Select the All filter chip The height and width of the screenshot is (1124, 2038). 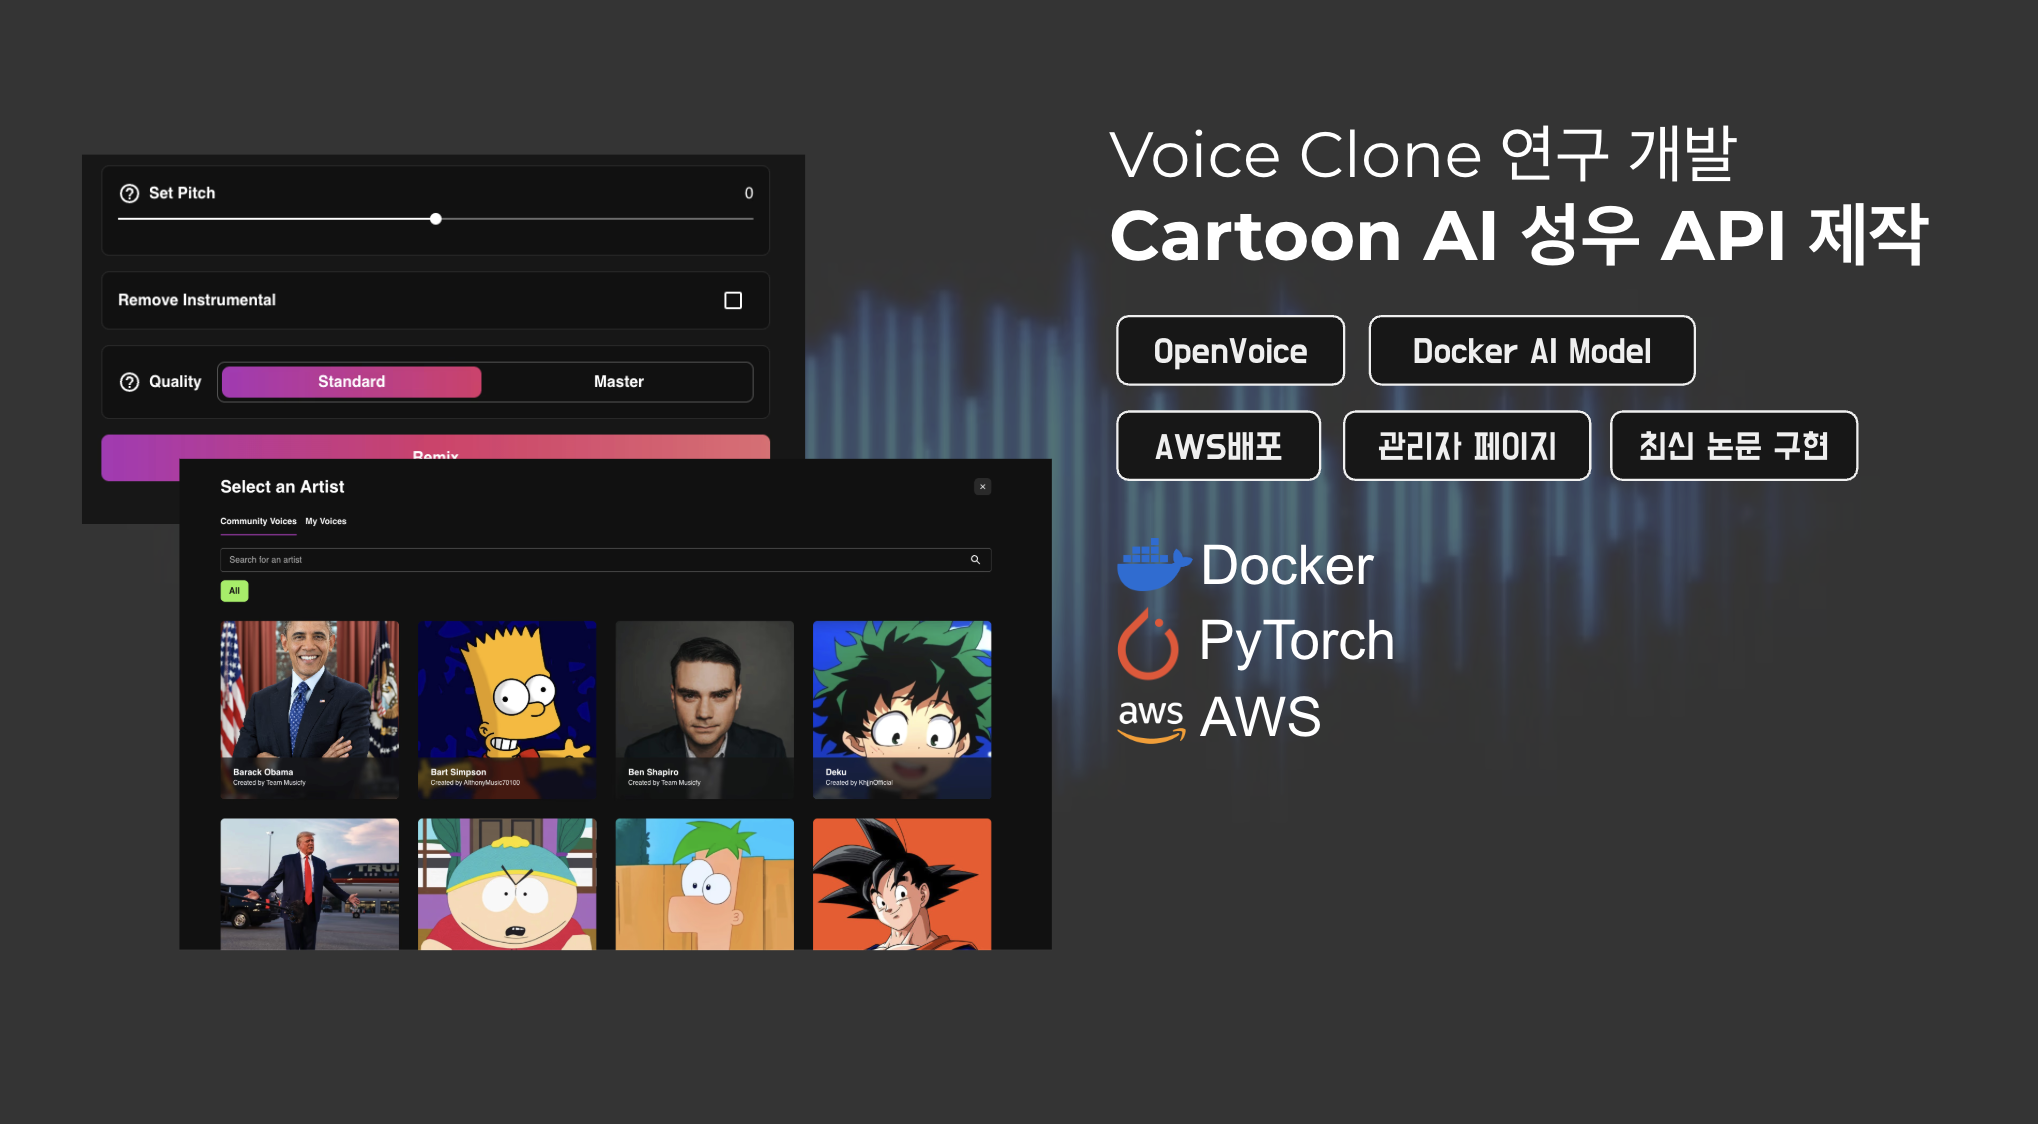pos(234,591)
